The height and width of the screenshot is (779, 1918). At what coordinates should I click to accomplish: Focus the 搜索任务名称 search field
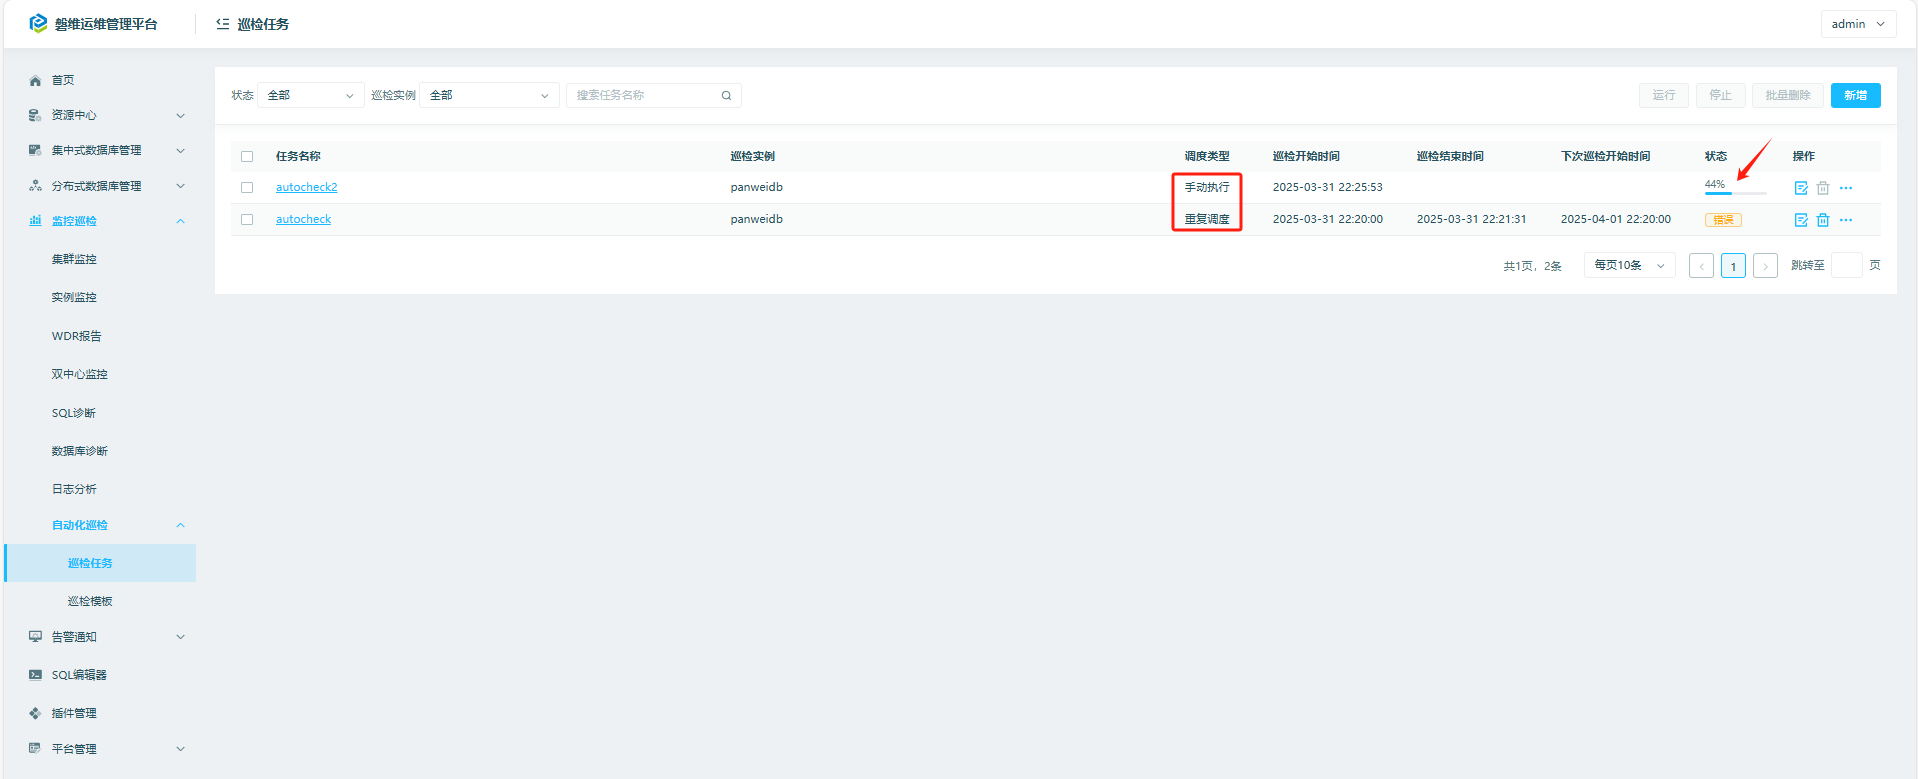(653, 95)
